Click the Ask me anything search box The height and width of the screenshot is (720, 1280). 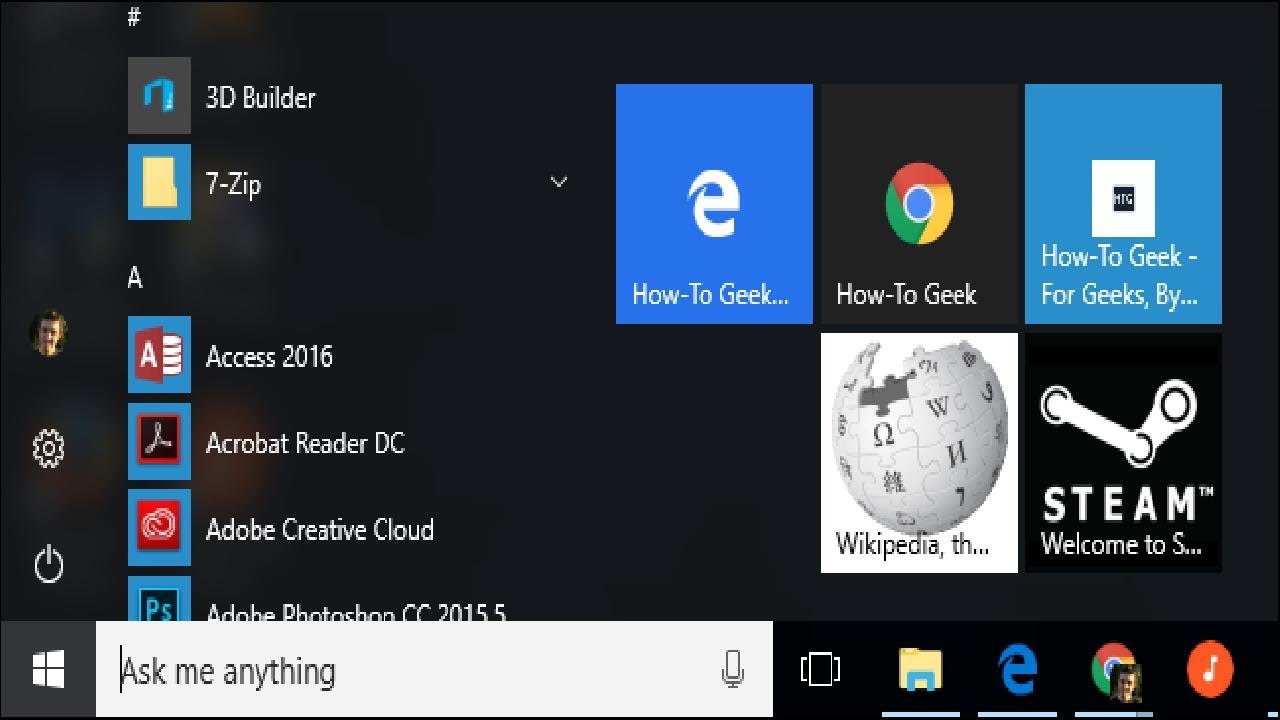[434, 669]
